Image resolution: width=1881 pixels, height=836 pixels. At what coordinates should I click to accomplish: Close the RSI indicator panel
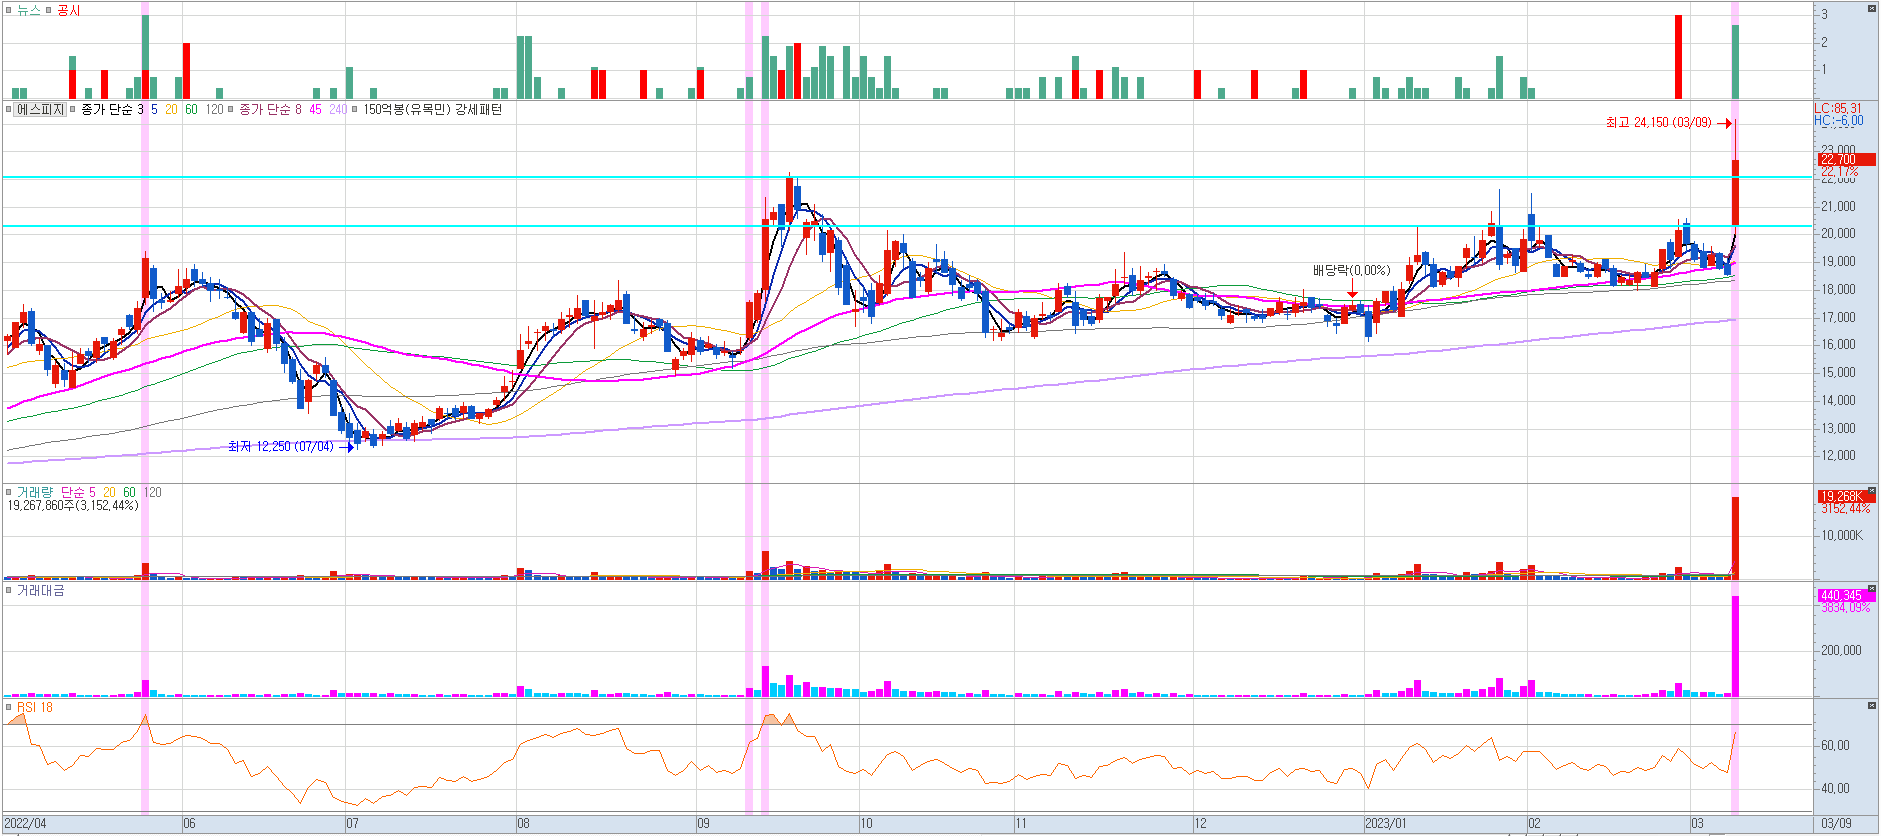coord(1872,706)
